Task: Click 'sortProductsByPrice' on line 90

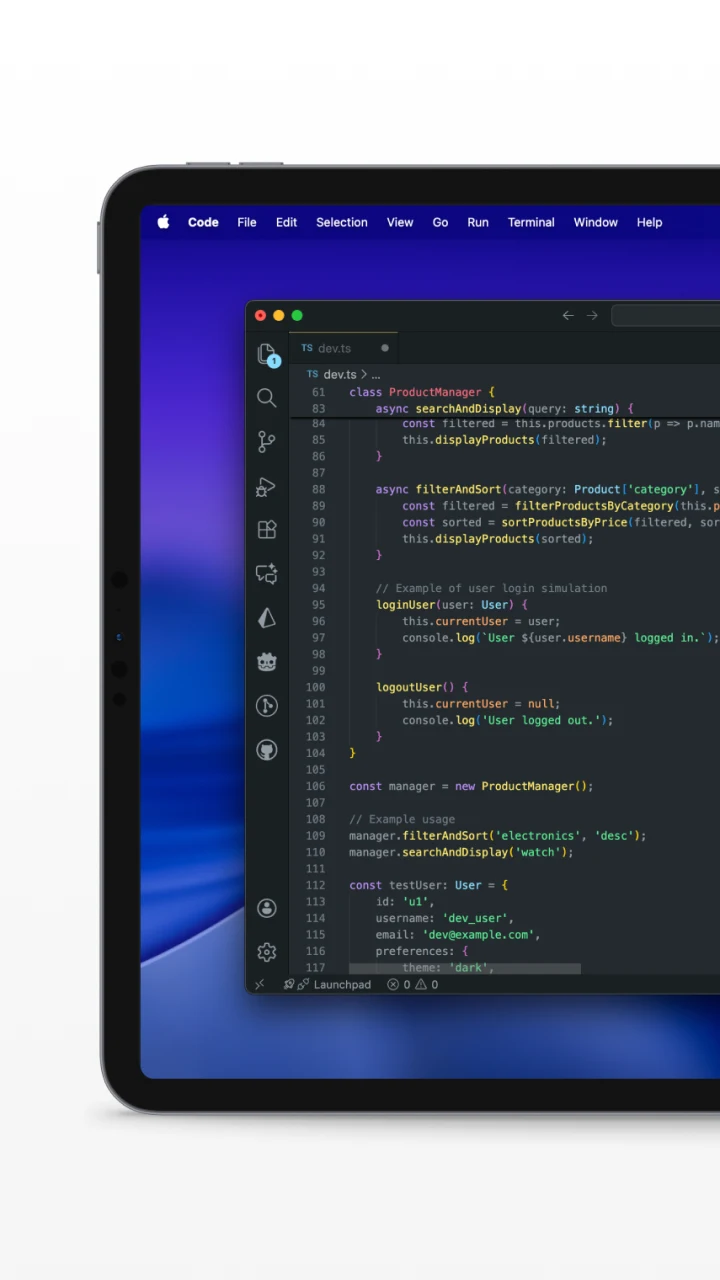Action: coord(565,522)
